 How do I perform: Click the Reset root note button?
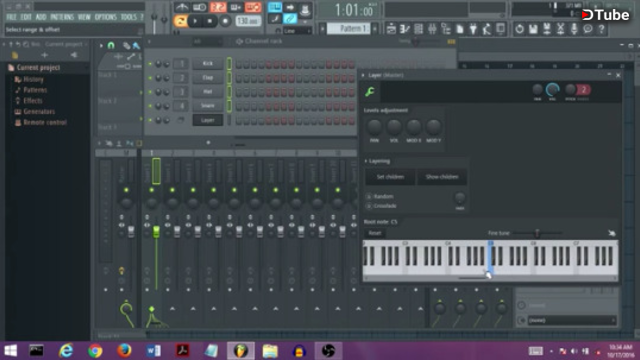(375, 233)
